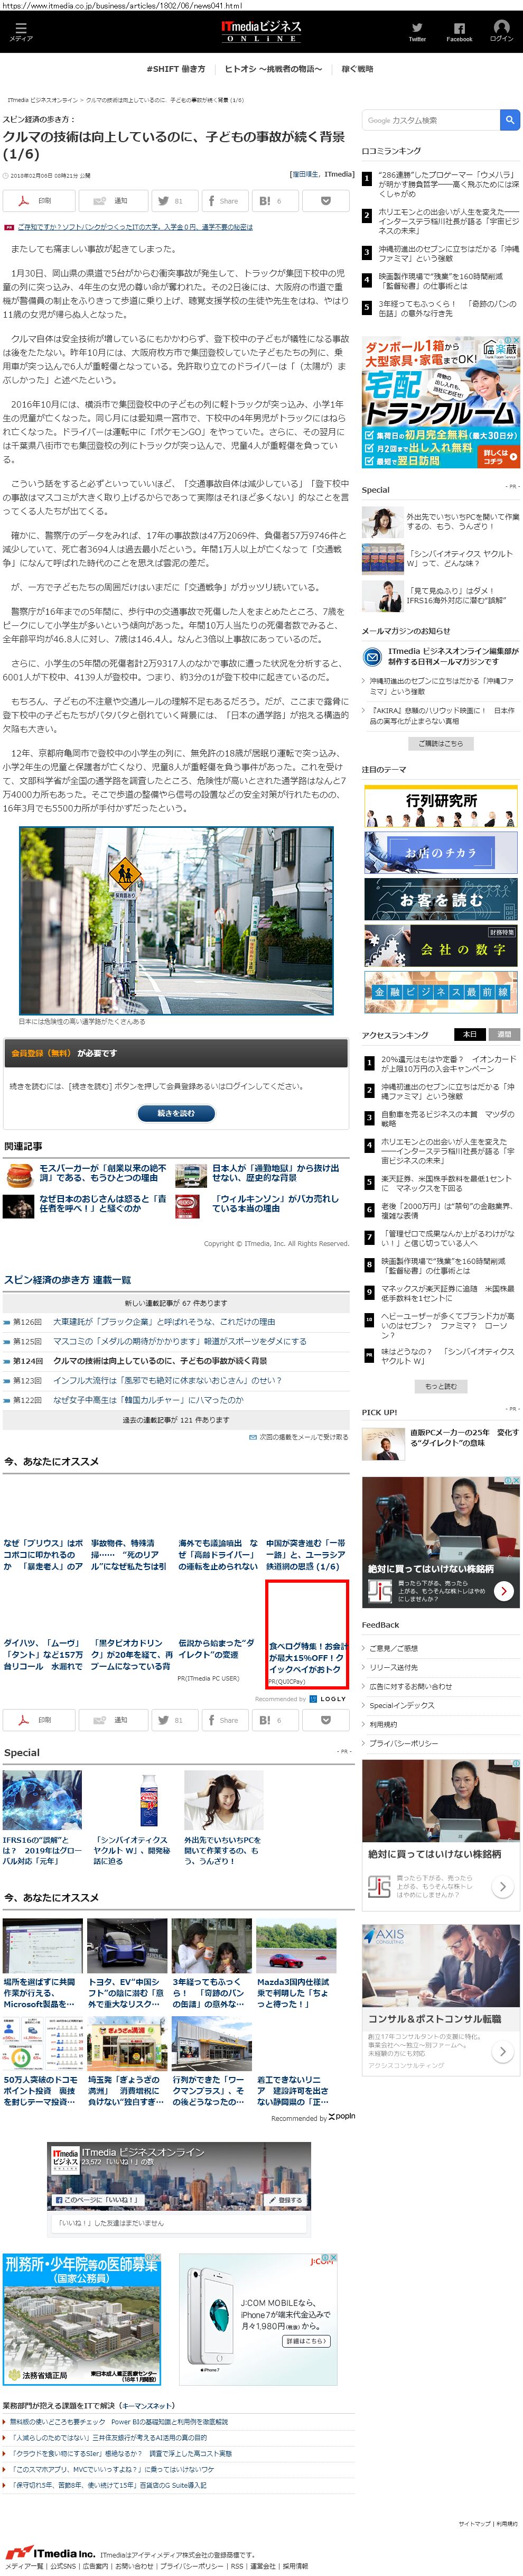Expand the 過去の連載記事が121件あります bar
The height and width of the screenshot is (2576, 523).
point(176,1419)
